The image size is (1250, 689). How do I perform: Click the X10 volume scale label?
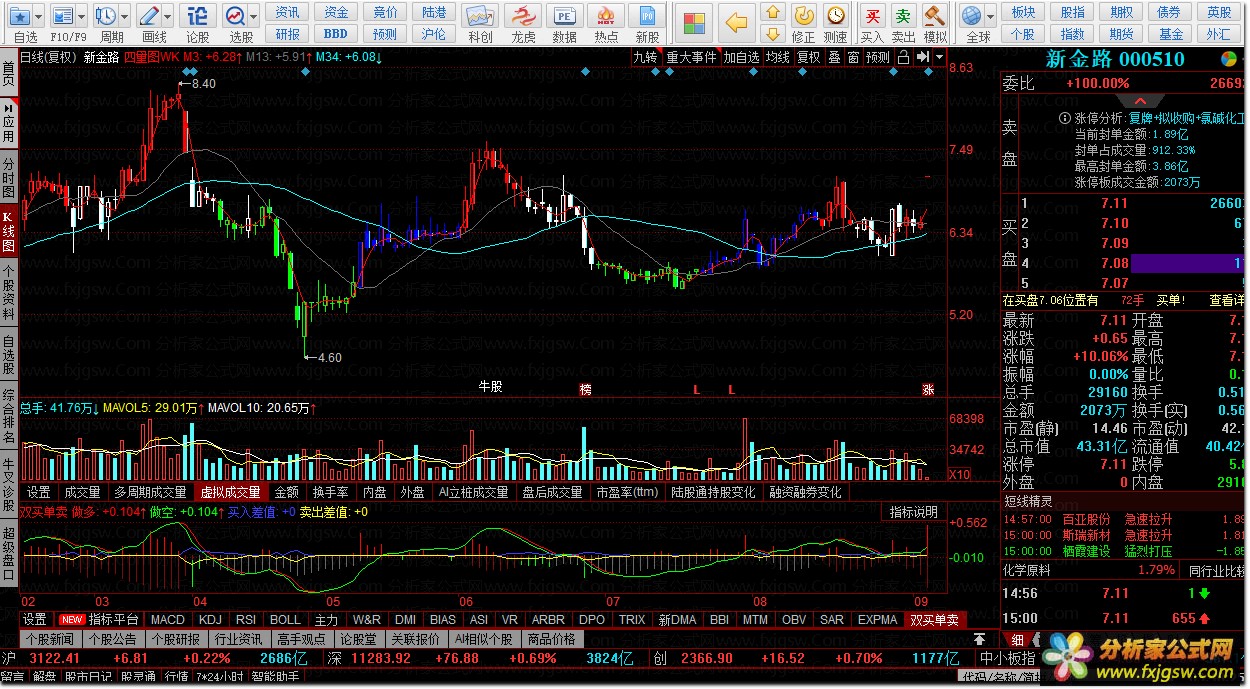pyautogui.click(x=959, y=474)
